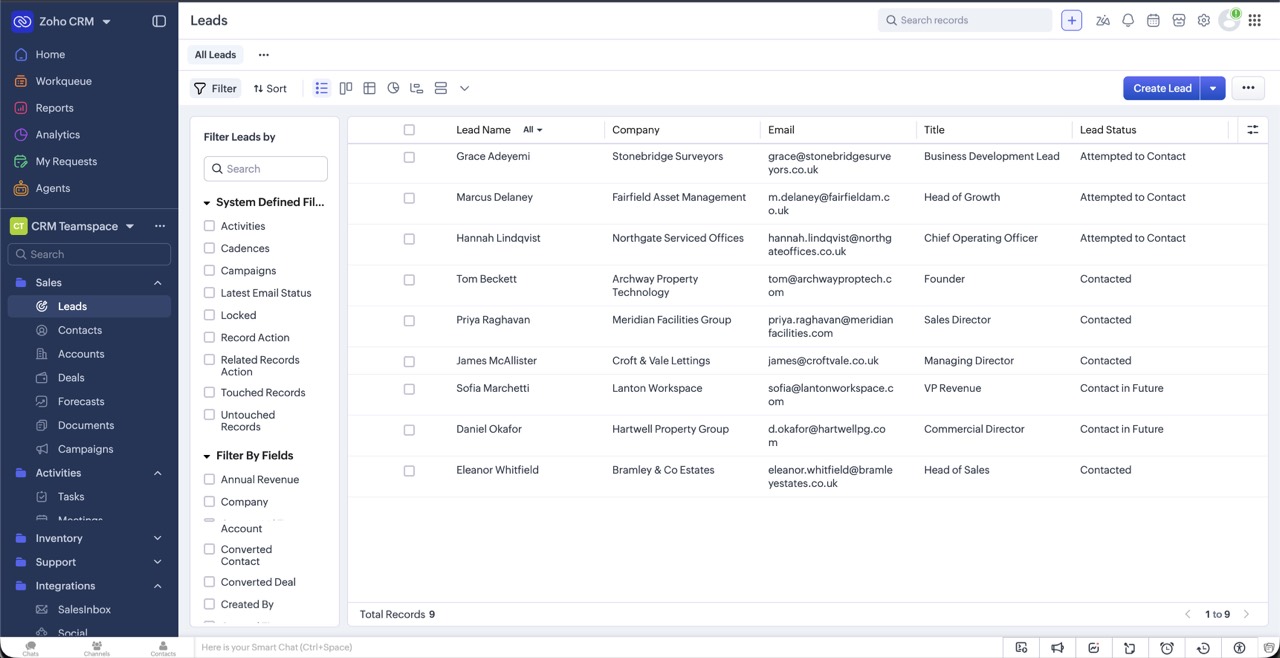
Task: Select the All Leads tab
Action: (x=215, y=55)
